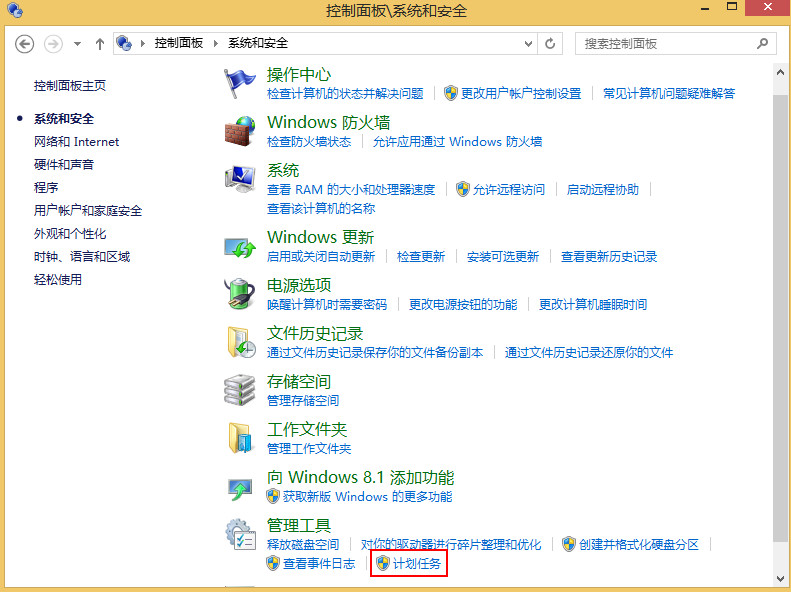
Task: Open the 向 Windows 8.1 添加功能 icon
Action: click(240, 489)
